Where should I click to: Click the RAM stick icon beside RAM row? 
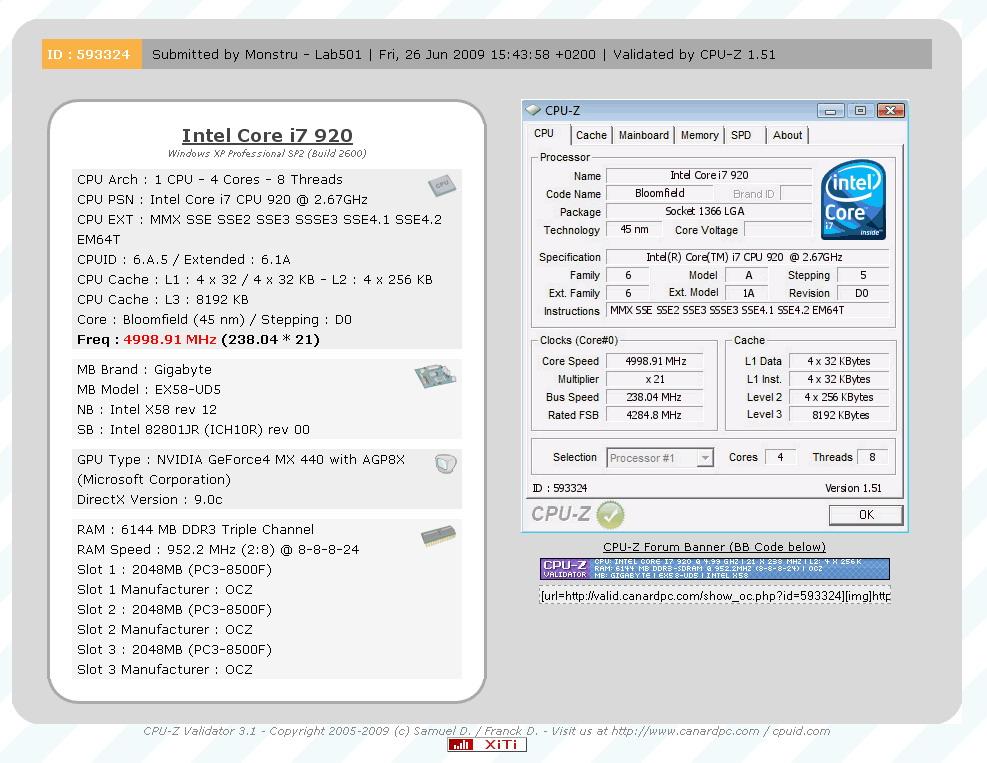(438, 536)
